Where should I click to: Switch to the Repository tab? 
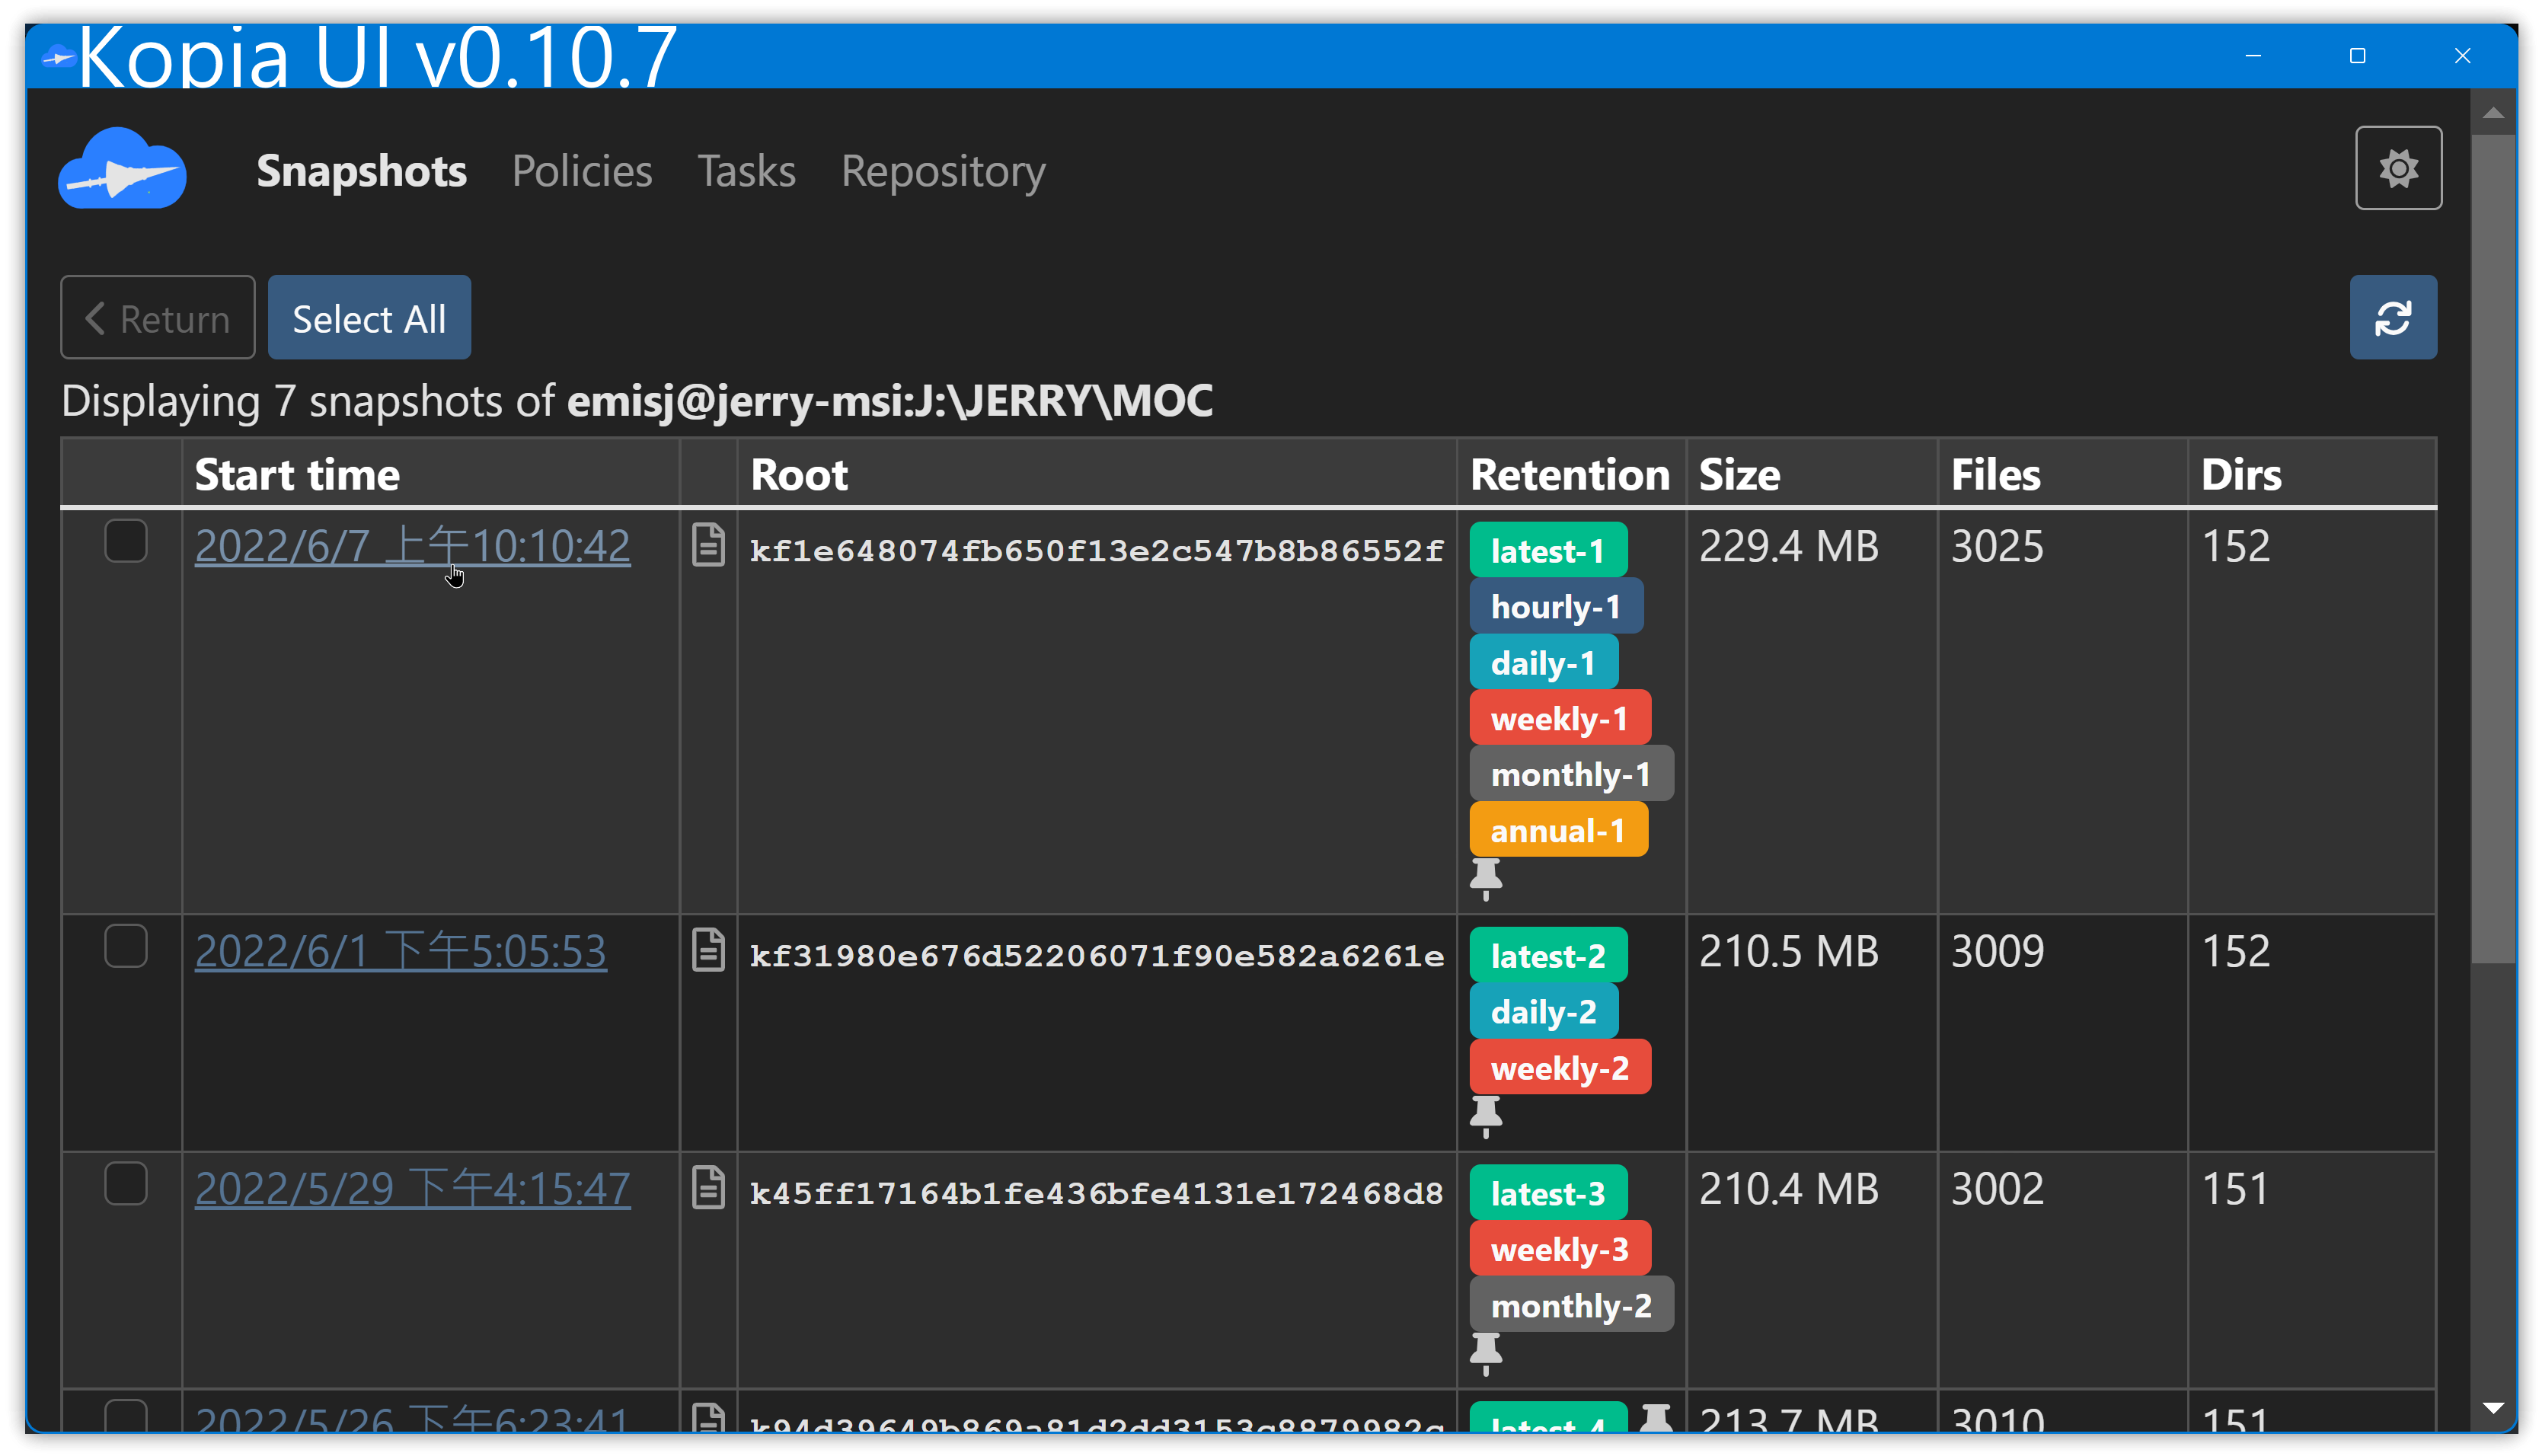pos(942,171)
